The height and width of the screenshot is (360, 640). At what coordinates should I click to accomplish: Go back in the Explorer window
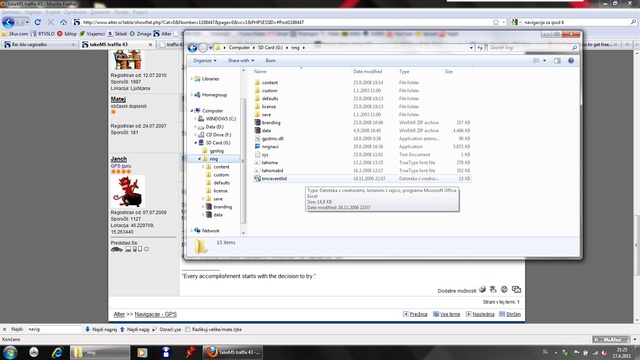point(193,48)
